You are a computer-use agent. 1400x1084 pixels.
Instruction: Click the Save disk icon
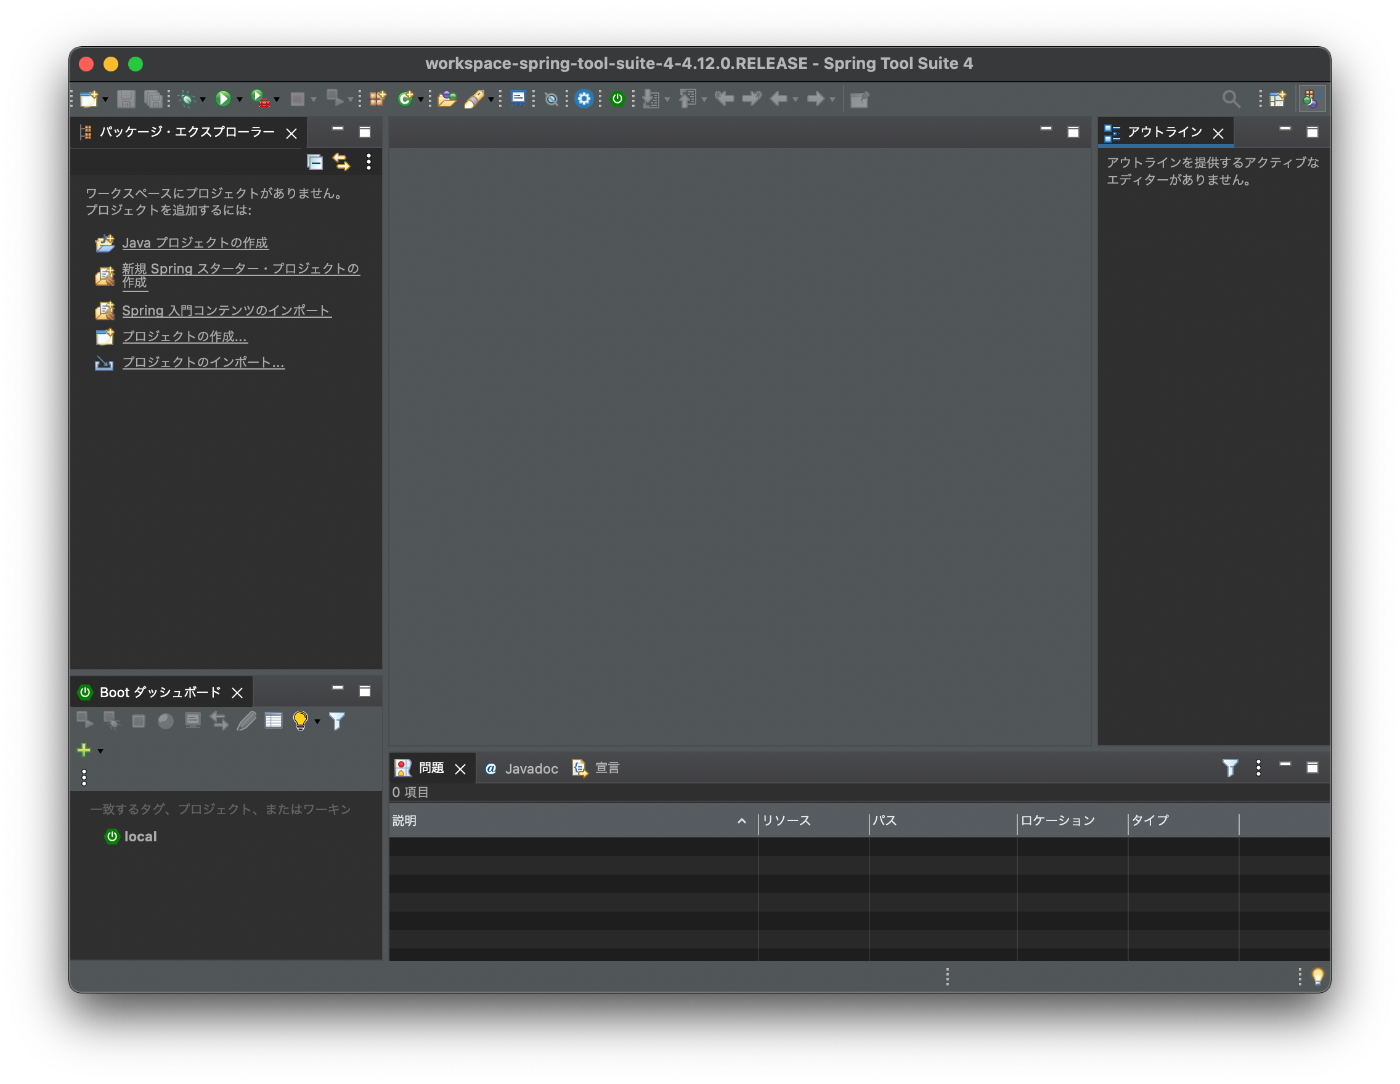tap(126, 99)
